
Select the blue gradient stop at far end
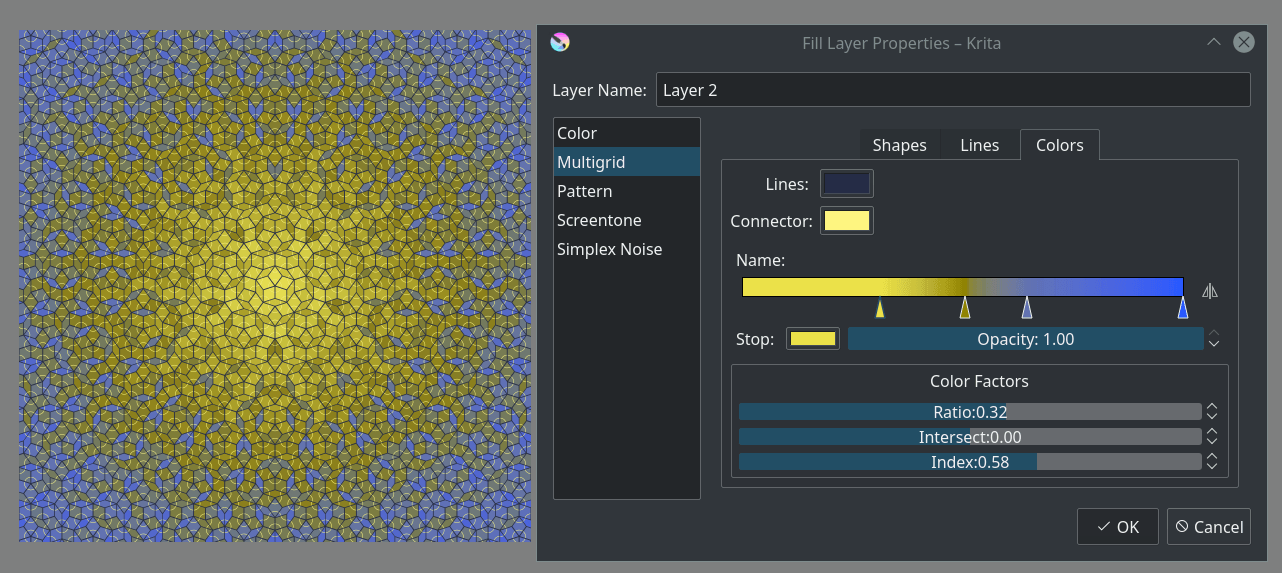pyautogui.click(x=1183, y=308)
